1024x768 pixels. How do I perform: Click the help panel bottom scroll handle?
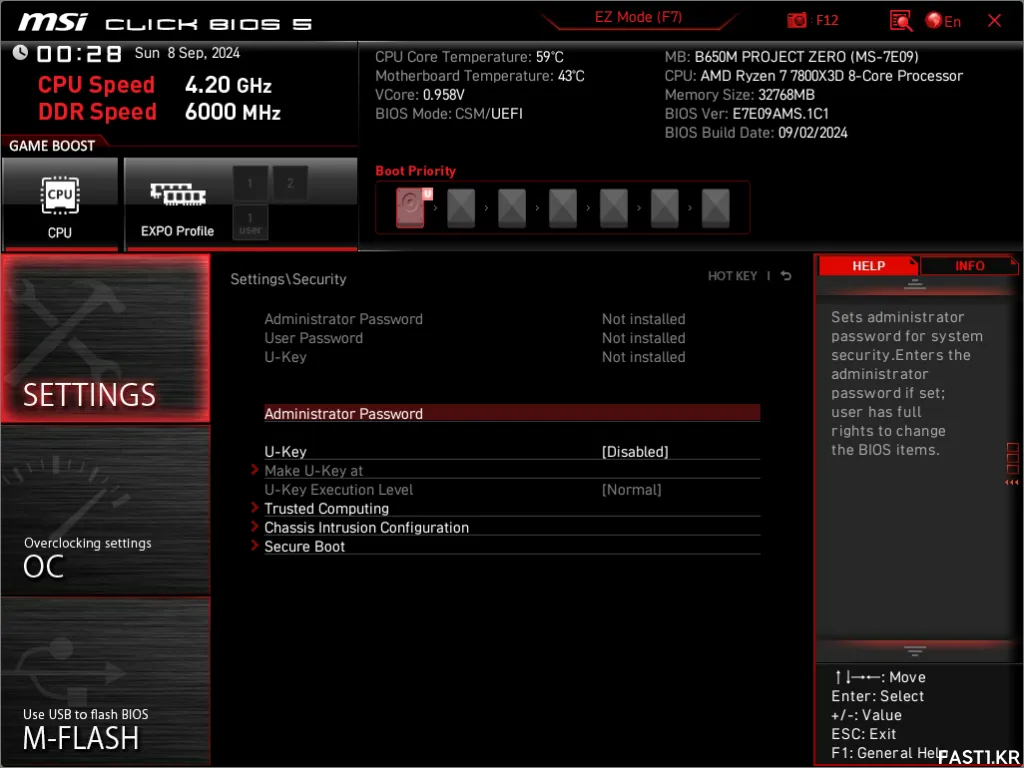915,650
